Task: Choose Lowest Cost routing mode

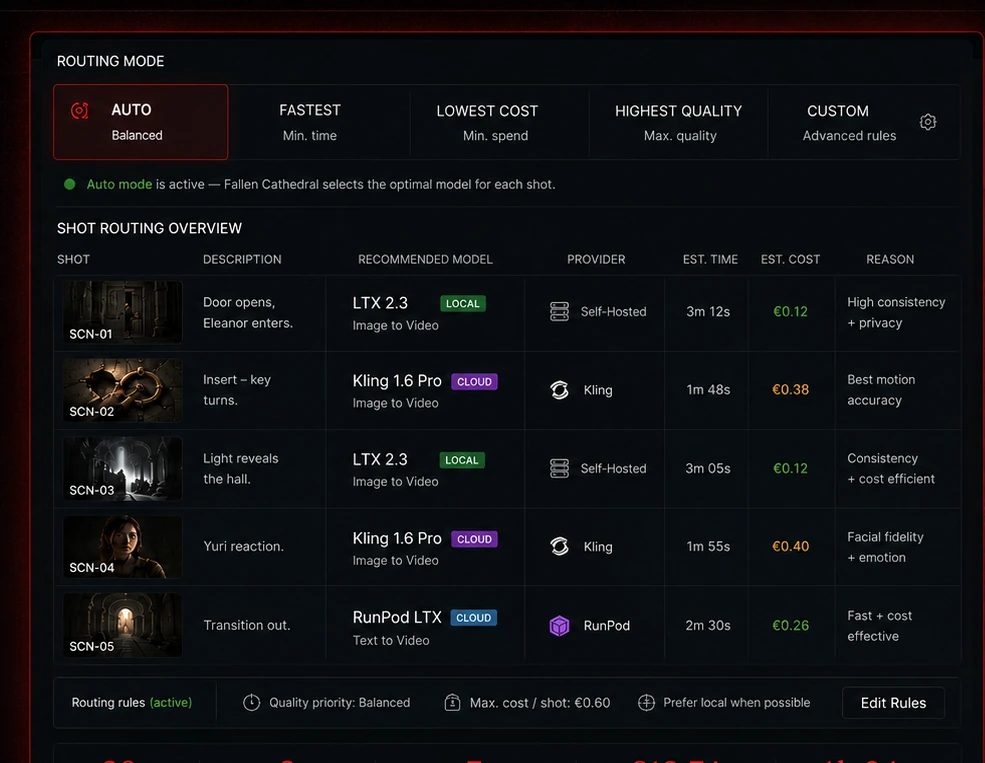Action: (x=487, y=122)
